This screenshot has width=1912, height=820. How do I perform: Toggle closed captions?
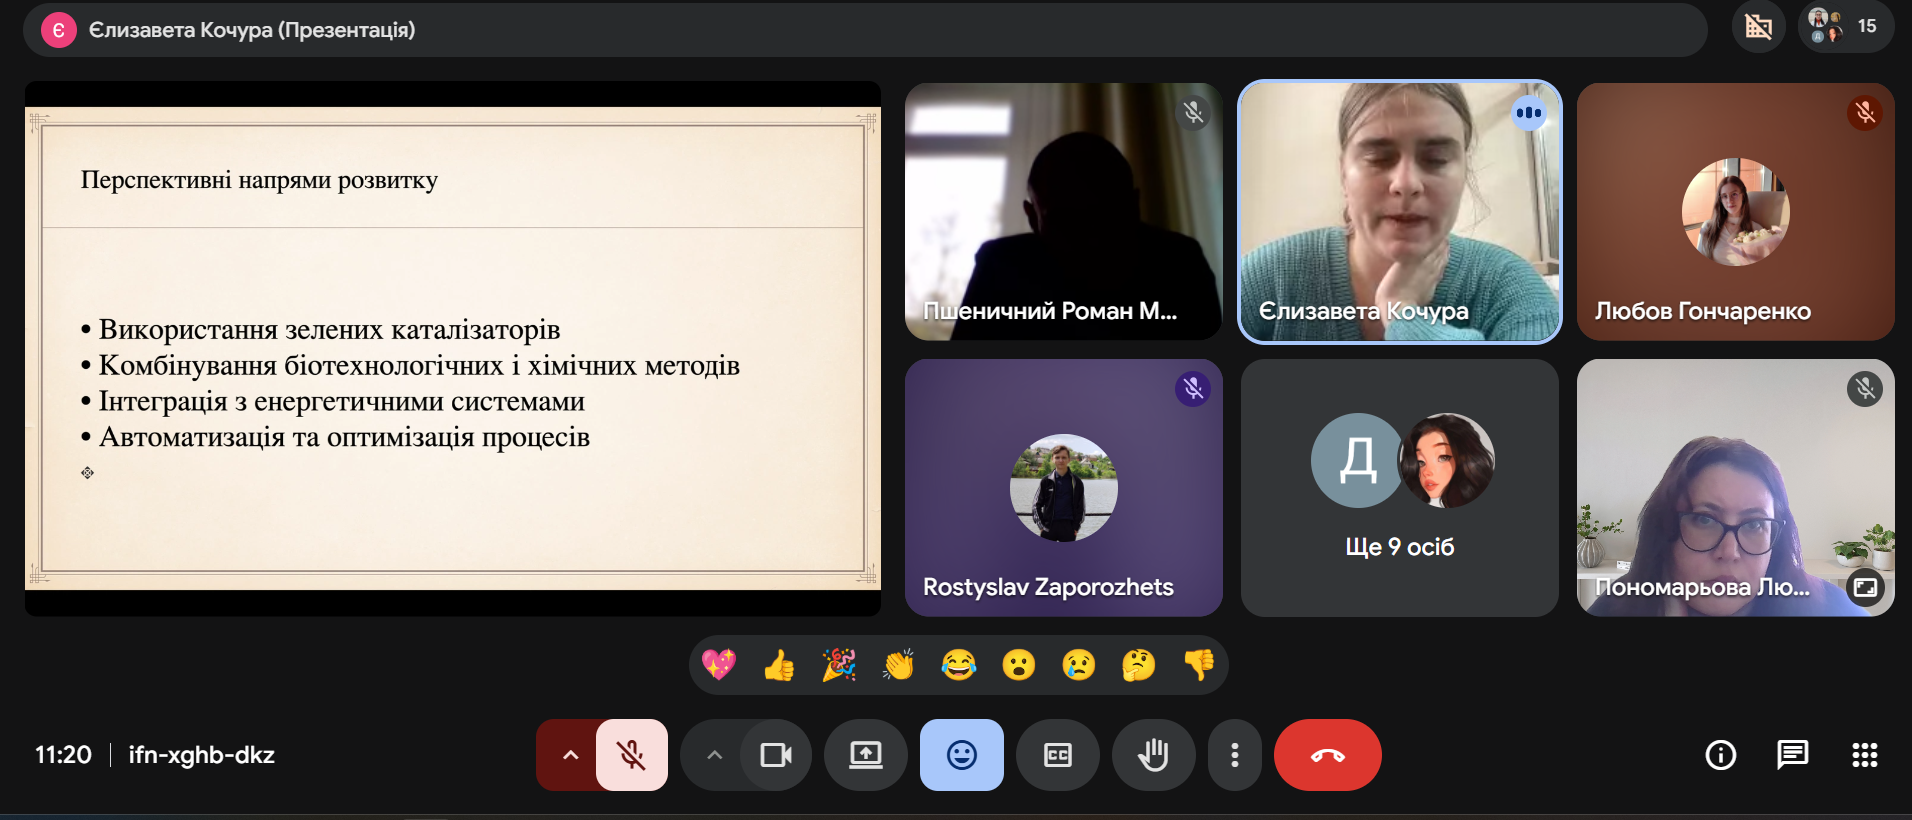[x=1057, y=755]
